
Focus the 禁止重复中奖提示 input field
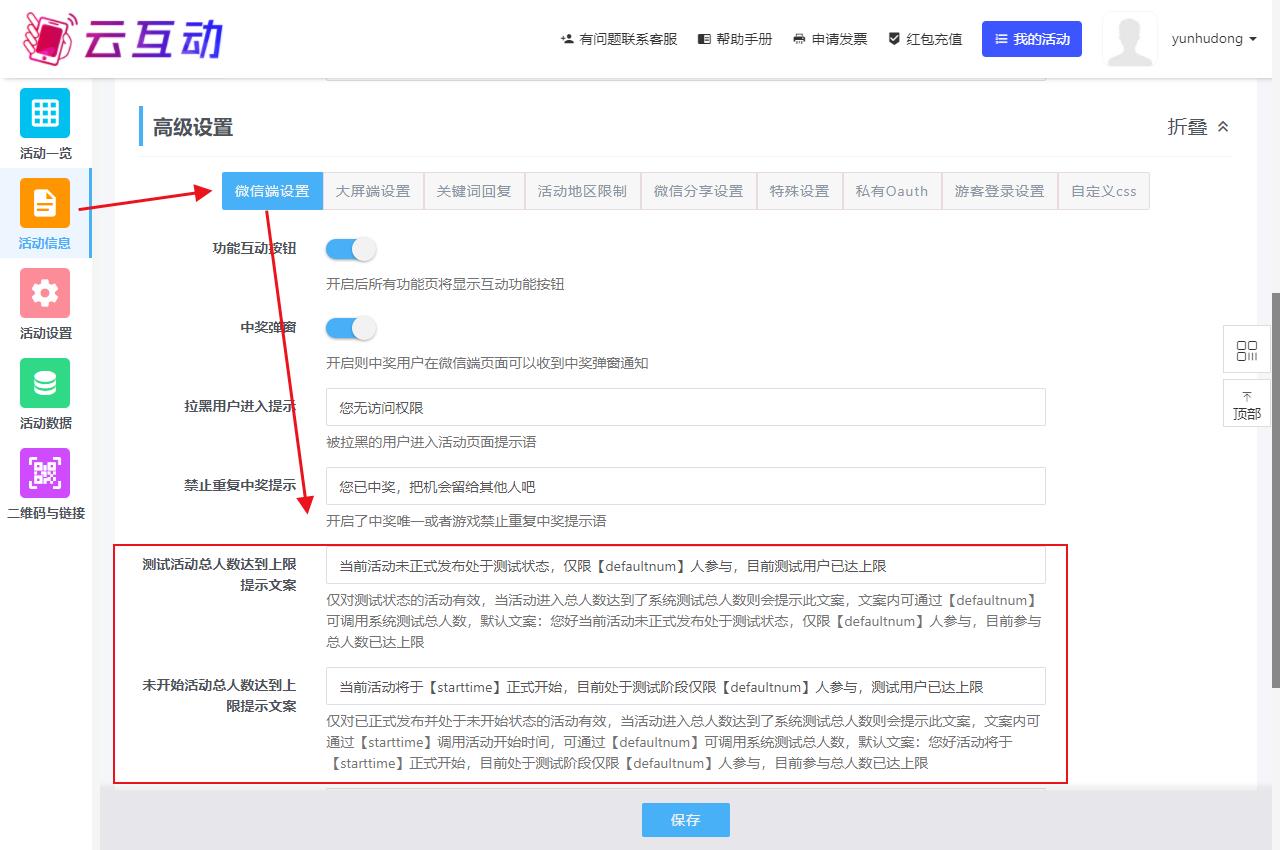(686, 486)
